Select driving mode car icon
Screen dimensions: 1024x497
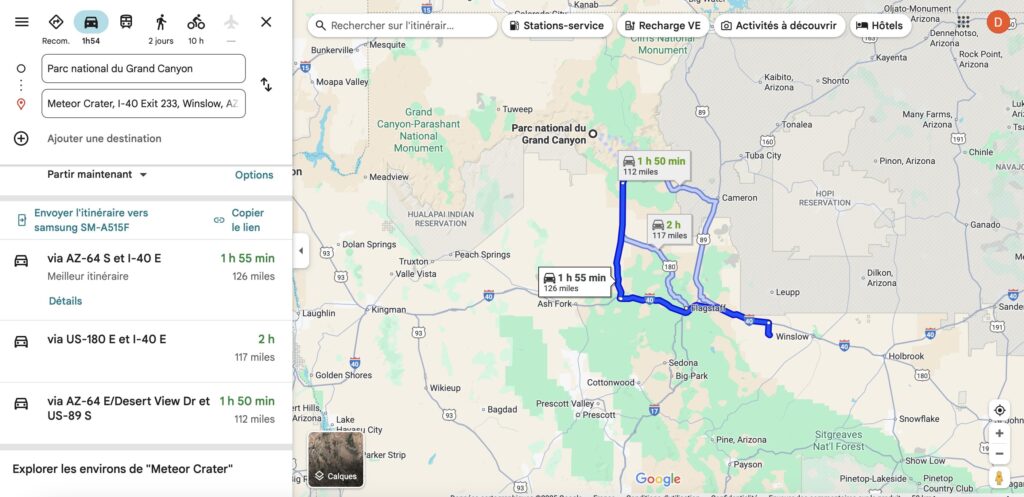[x=91, y=22]
